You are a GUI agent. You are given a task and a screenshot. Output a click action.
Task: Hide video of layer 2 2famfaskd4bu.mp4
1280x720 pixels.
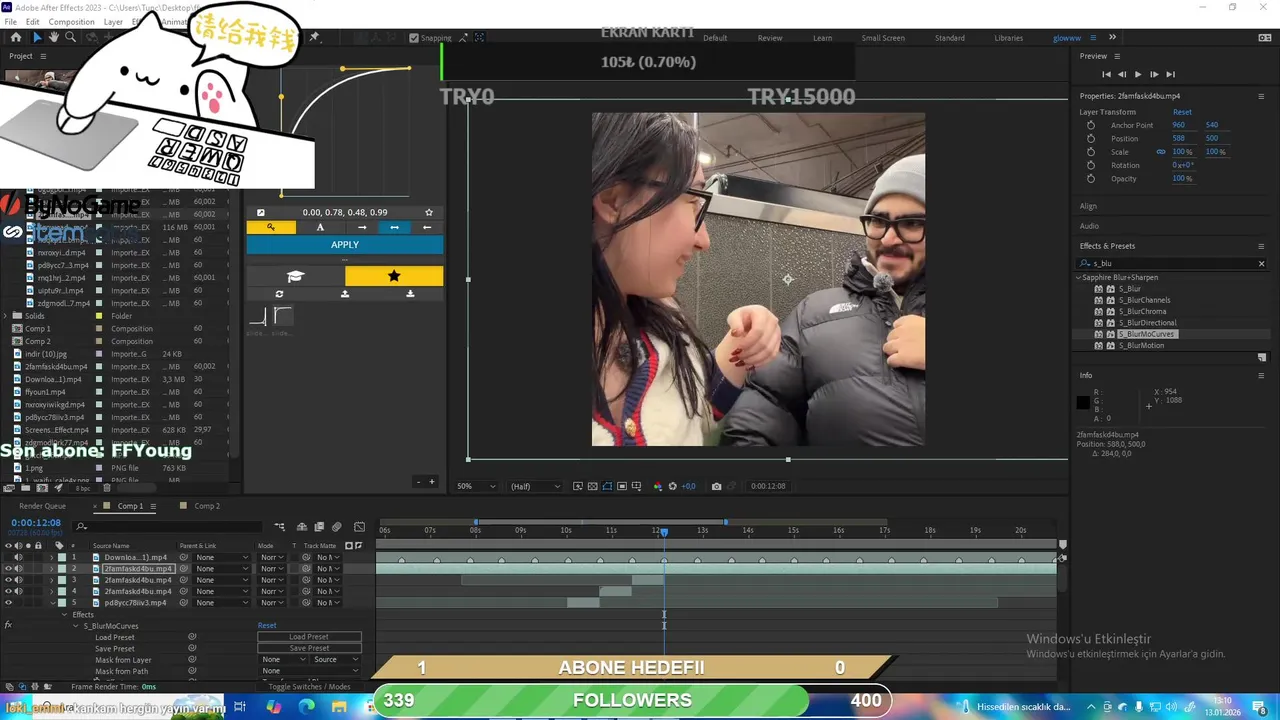click(x=9, y=568)
